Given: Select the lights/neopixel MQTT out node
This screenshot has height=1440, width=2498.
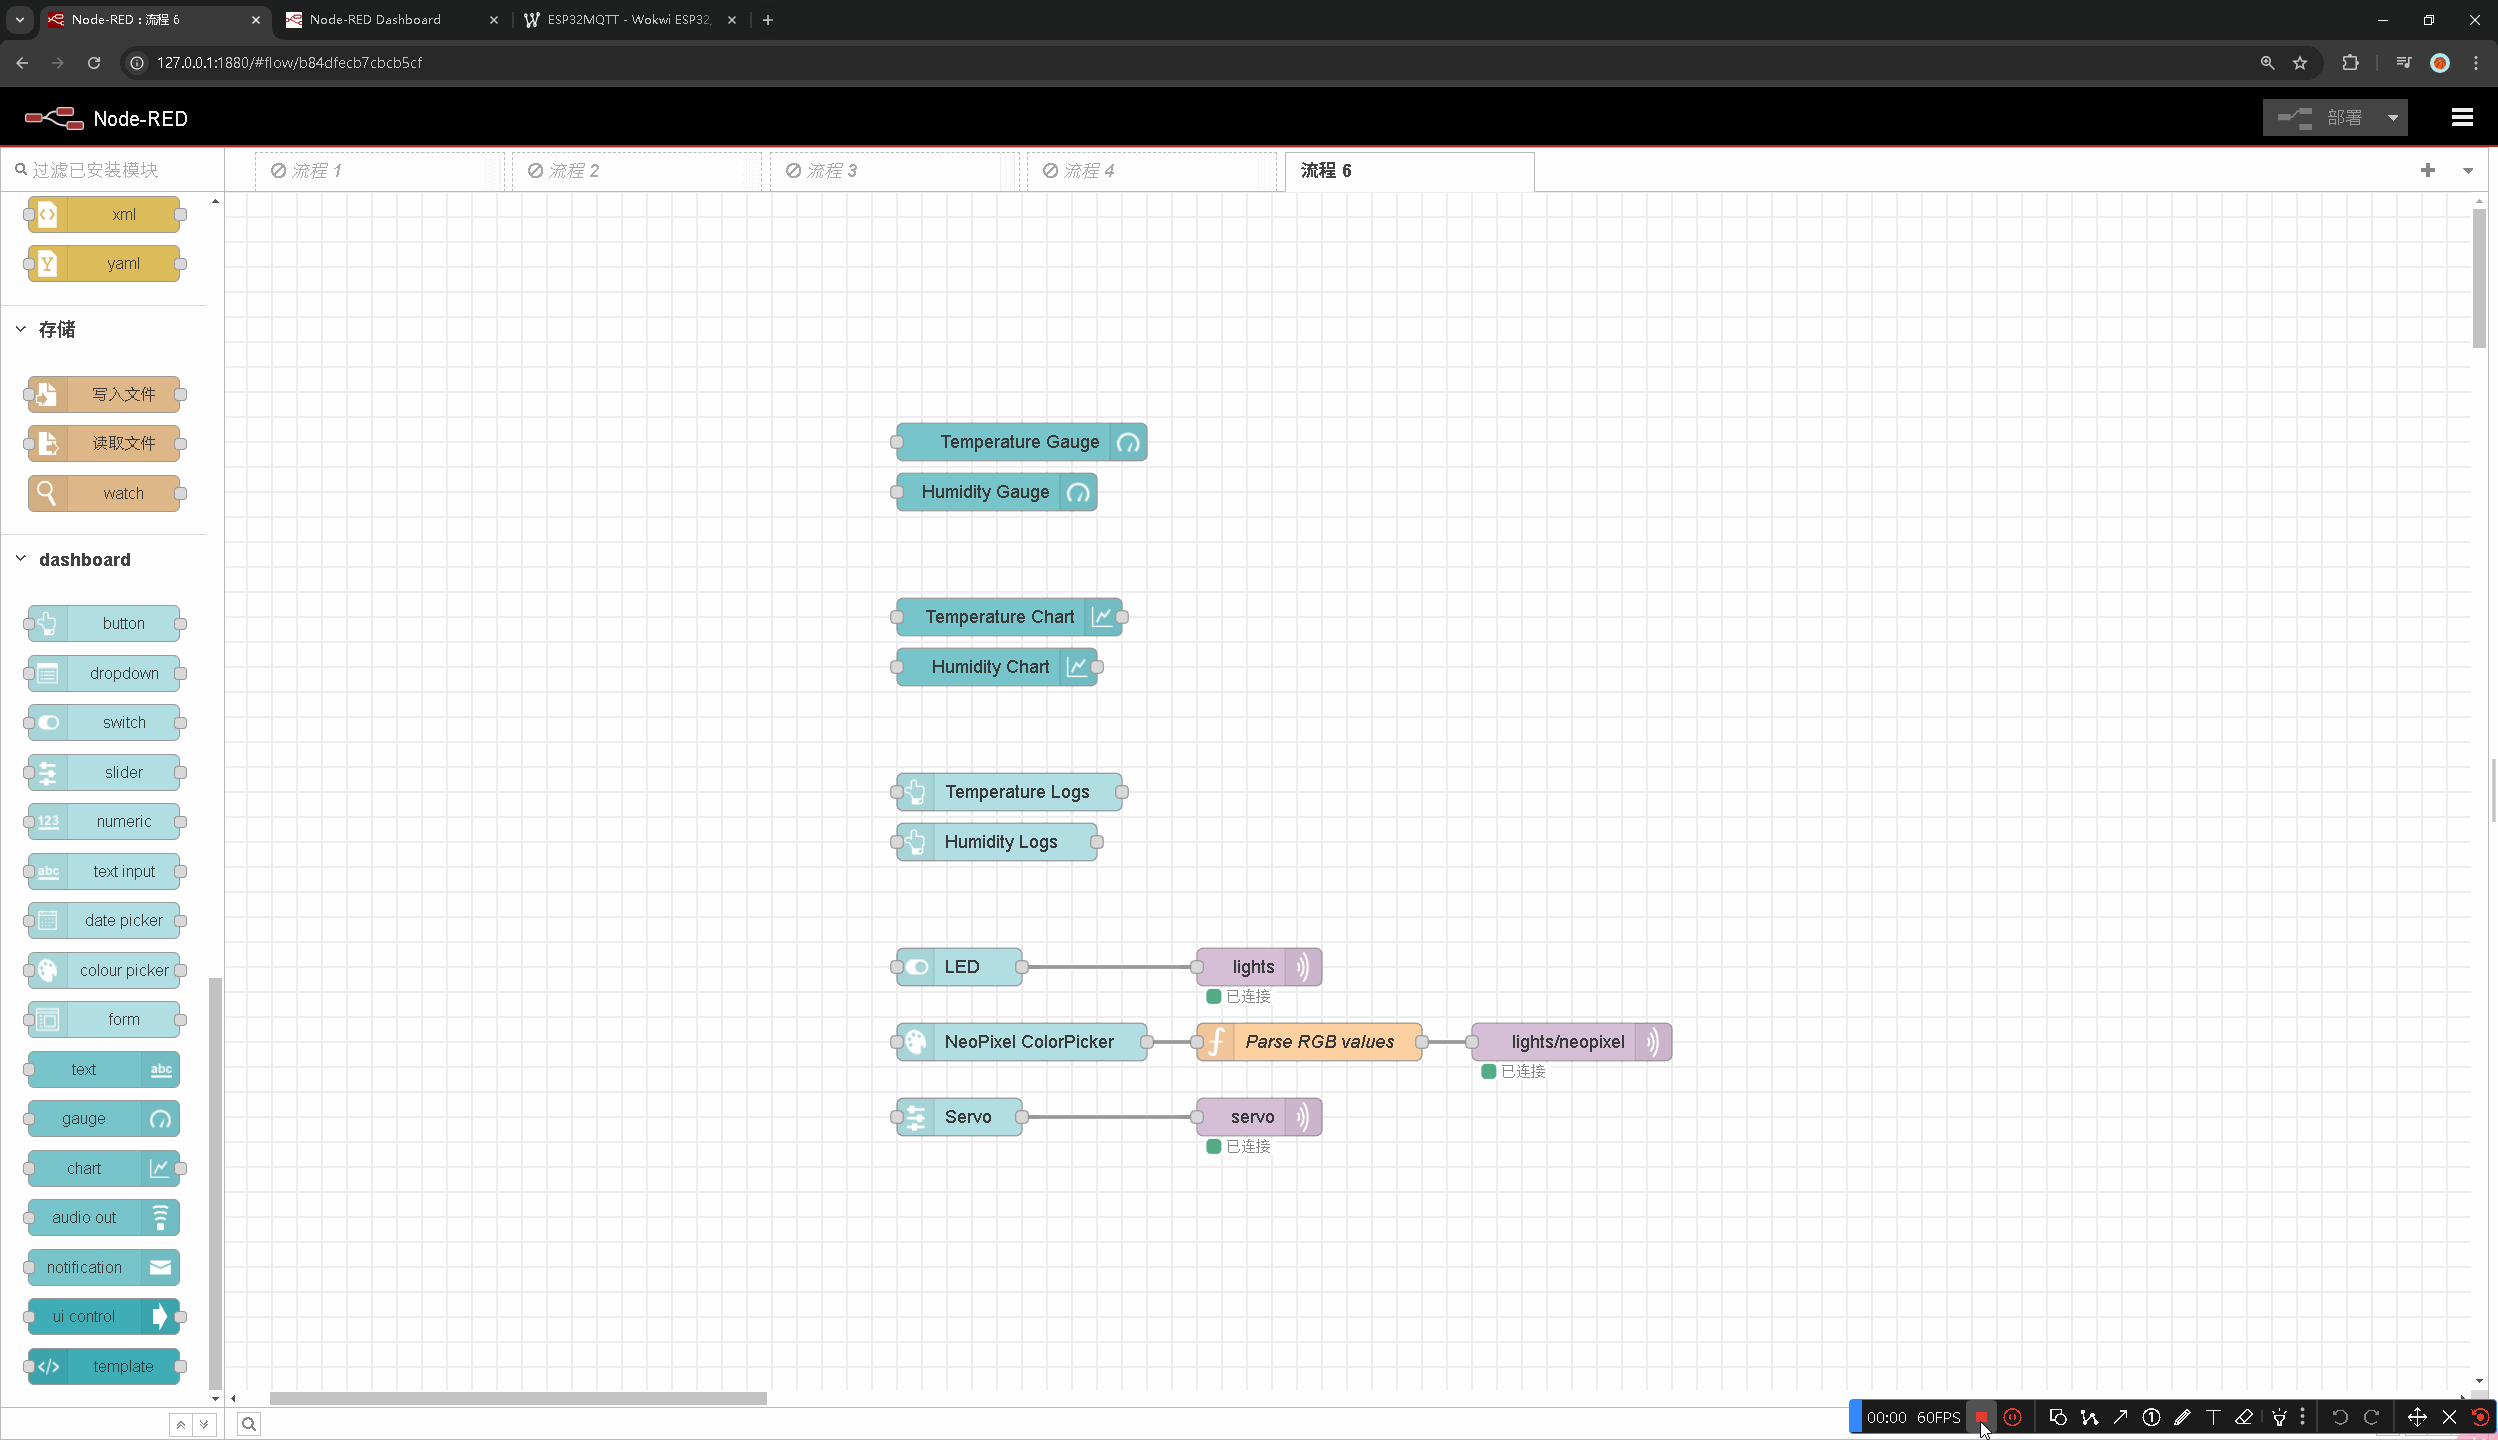Looking at the screenshot, I should [x=1566, y=1042].
